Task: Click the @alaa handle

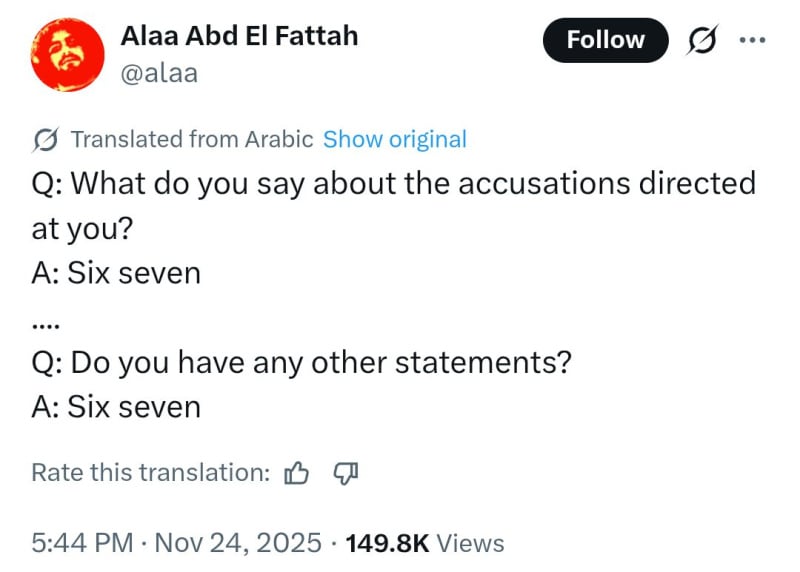Action: click(159, 73)
